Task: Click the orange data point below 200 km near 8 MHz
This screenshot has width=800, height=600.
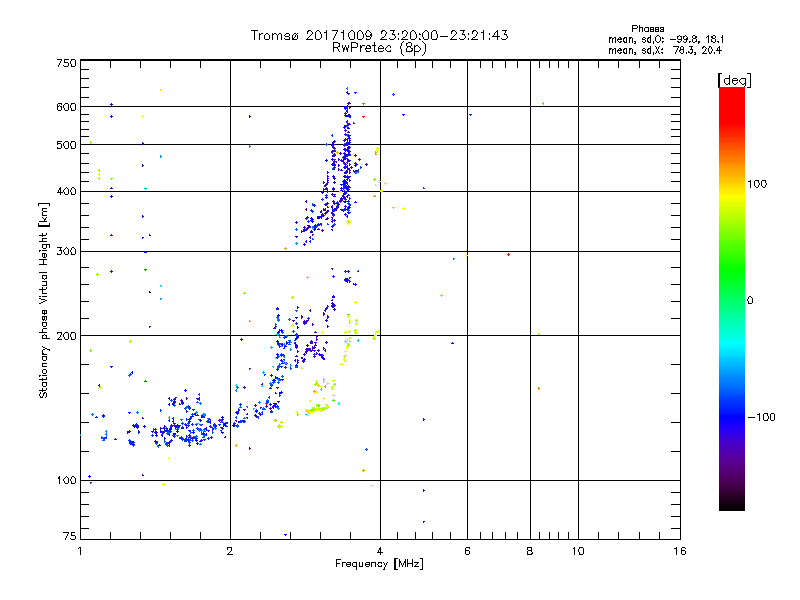Action: 539,389
